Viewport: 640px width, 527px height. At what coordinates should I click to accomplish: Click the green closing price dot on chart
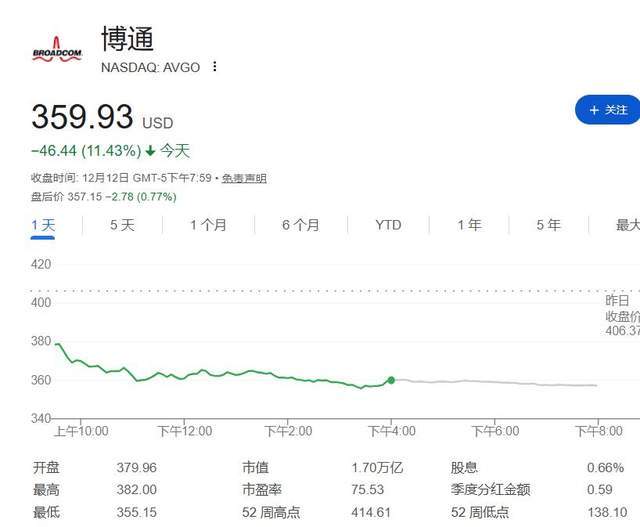pos(391,380)
